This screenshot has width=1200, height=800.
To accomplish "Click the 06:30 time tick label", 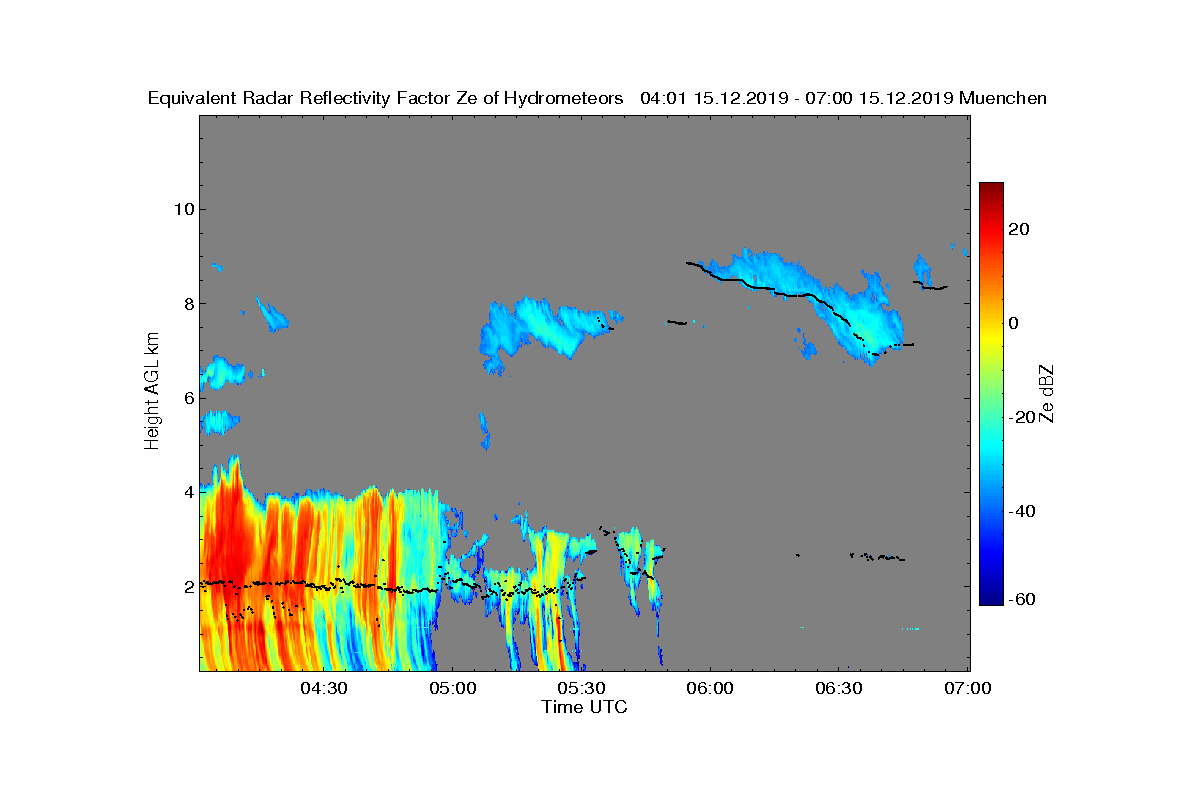I will tap(840, 689).
